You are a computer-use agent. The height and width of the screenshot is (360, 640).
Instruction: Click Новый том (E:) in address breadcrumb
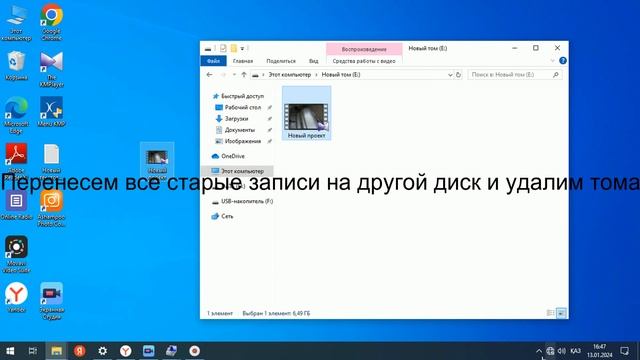tap(341, 75)
